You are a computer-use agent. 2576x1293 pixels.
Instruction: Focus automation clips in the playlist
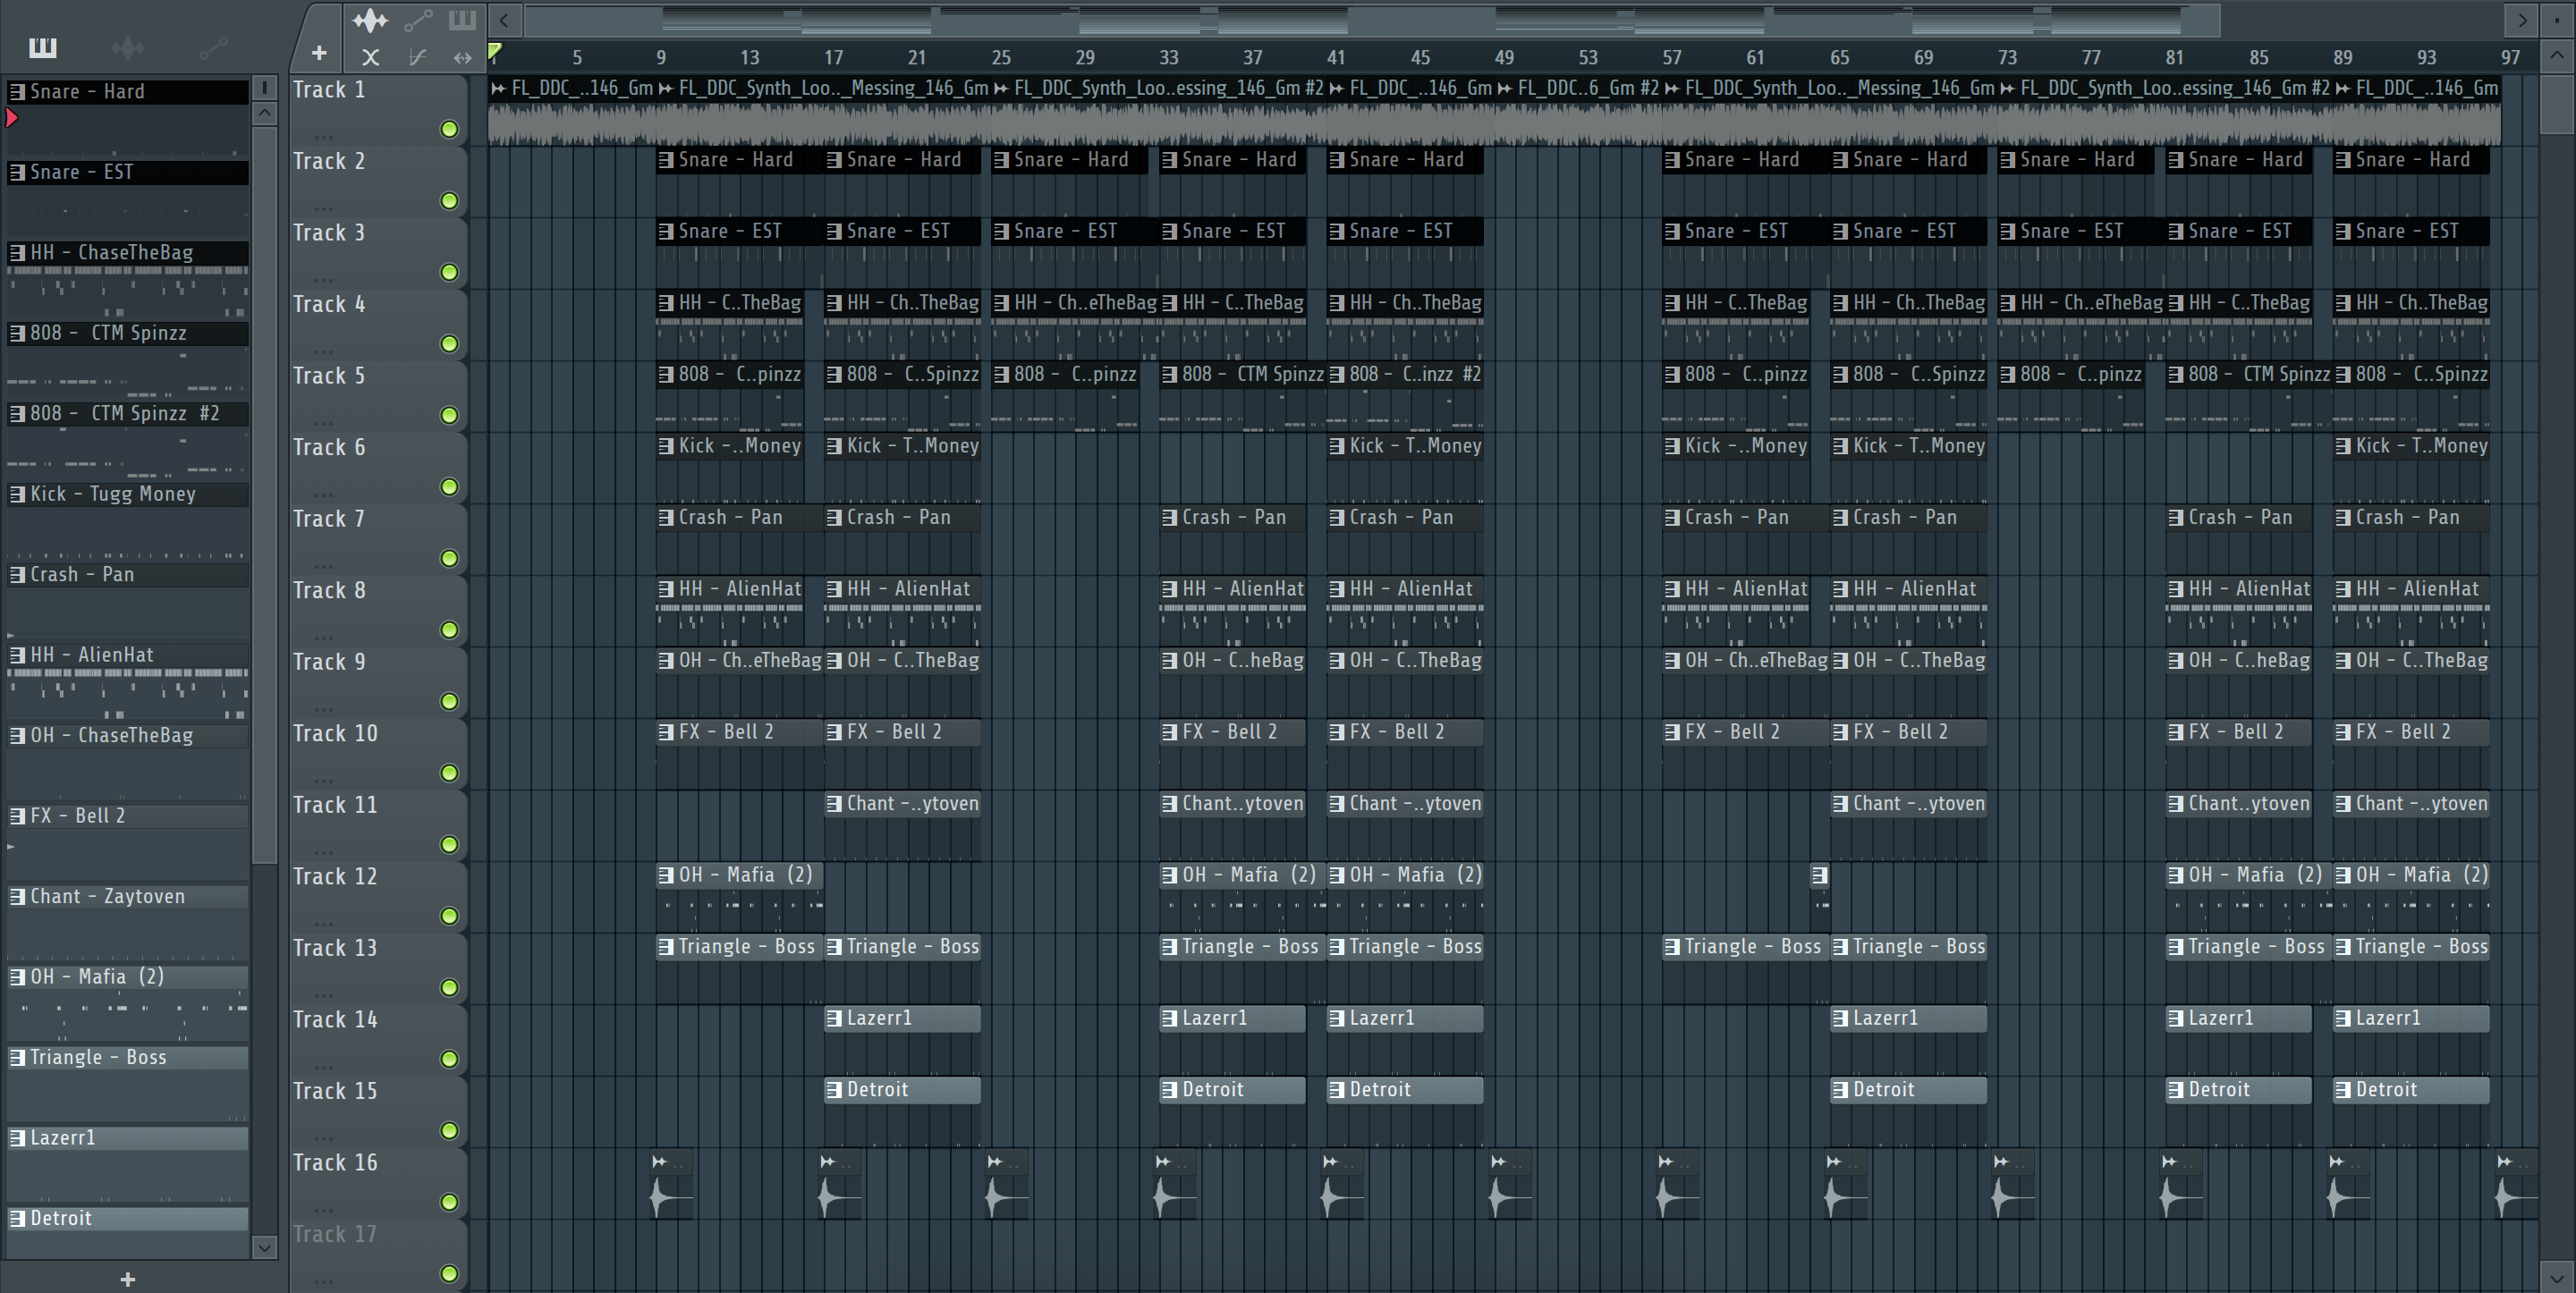click(x=418, y=19)
